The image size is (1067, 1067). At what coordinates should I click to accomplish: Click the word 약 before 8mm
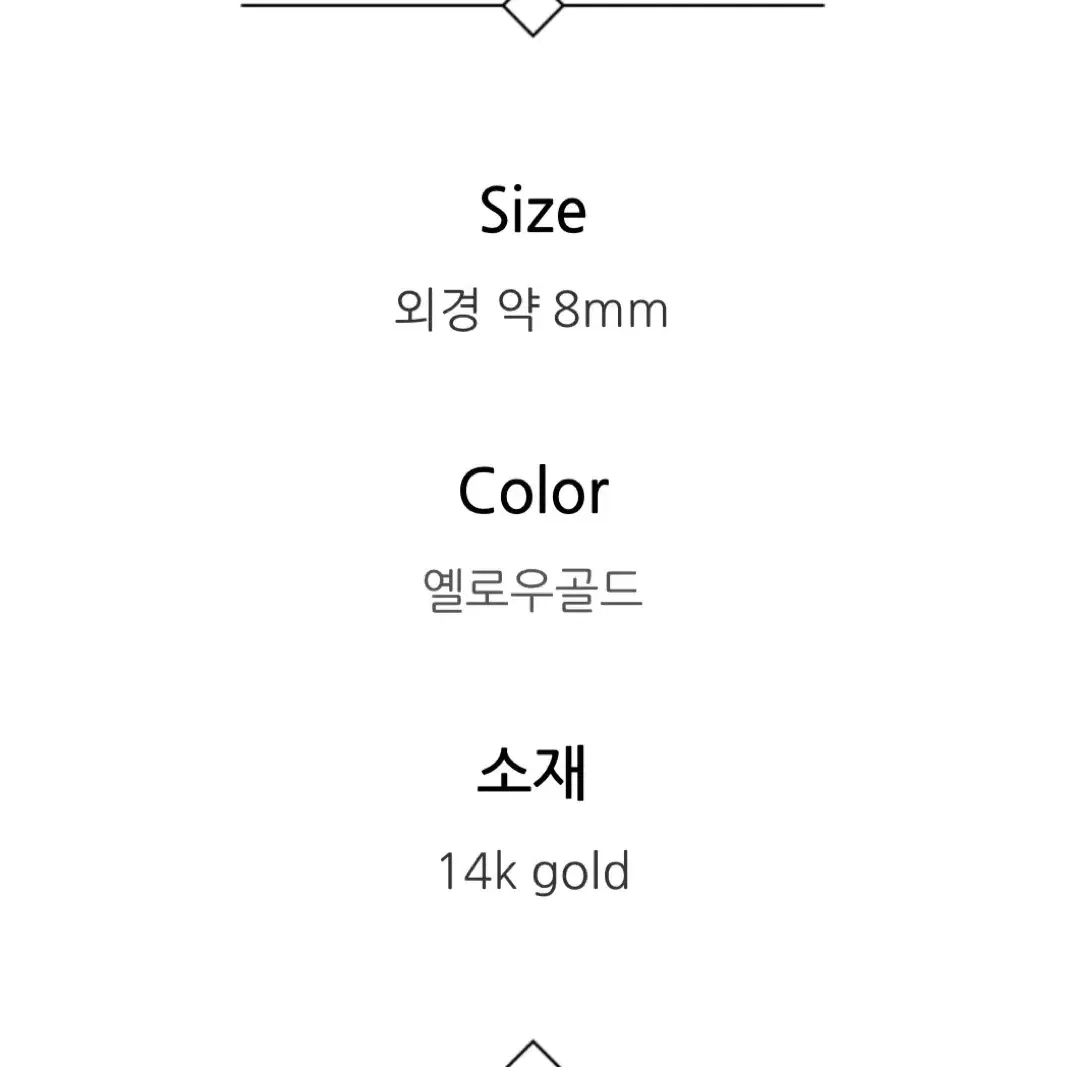(519, 310)
